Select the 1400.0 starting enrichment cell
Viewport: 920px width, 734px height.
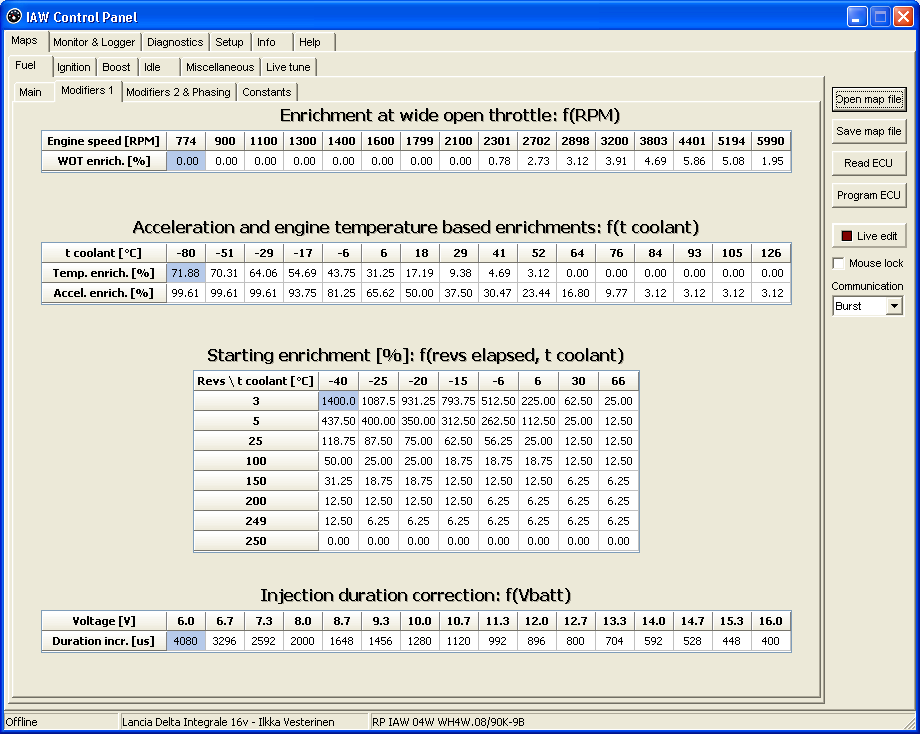coord(339,401)
